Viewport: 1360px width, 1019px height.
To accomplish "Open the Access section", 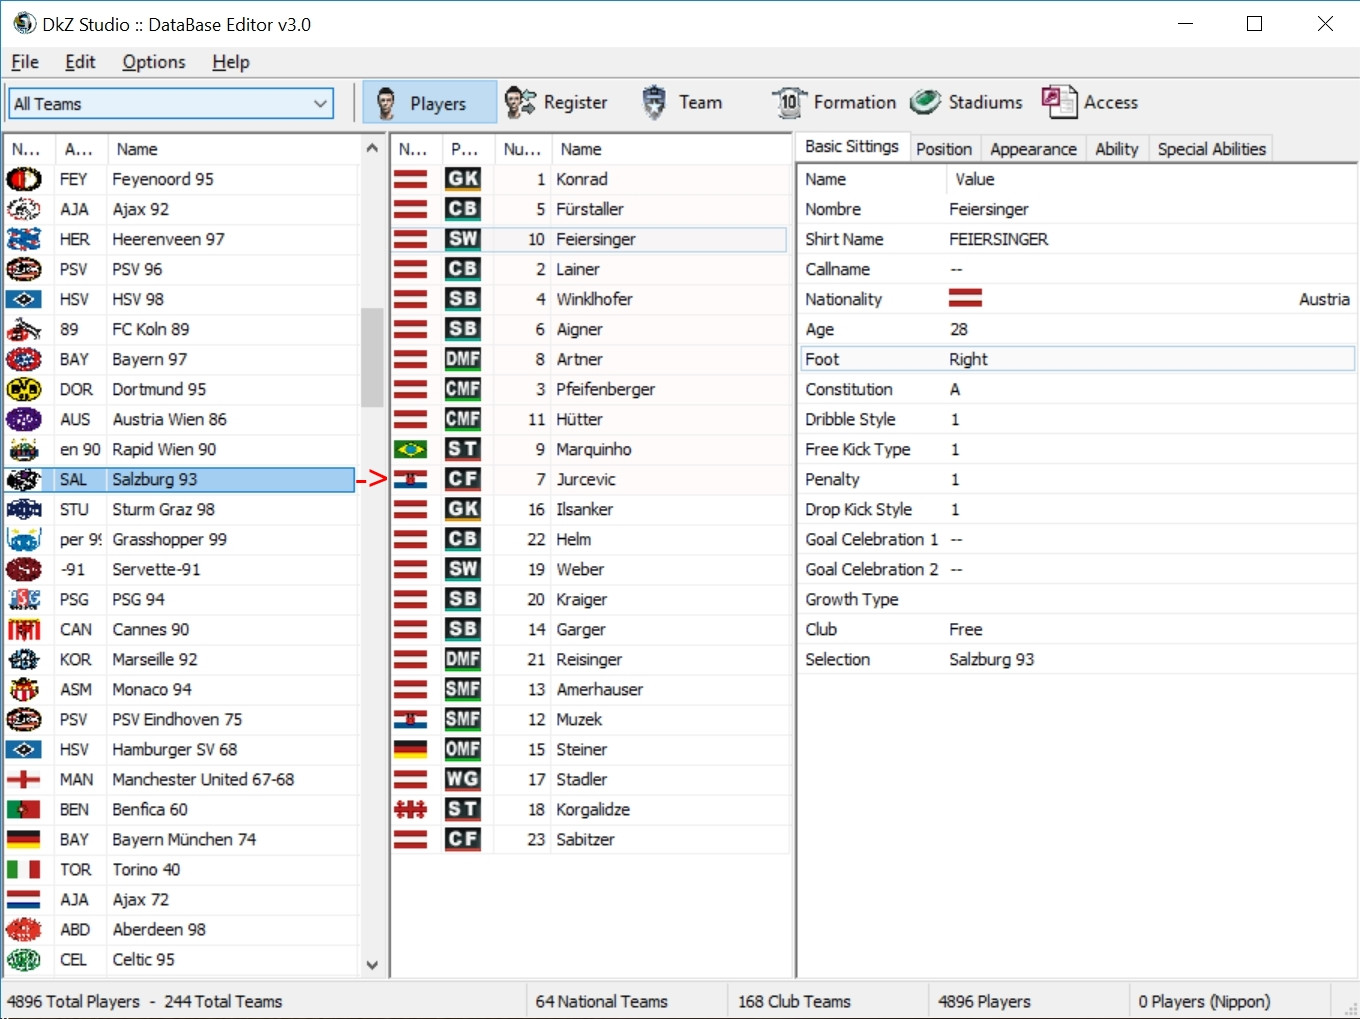I will coord(1090,102).
